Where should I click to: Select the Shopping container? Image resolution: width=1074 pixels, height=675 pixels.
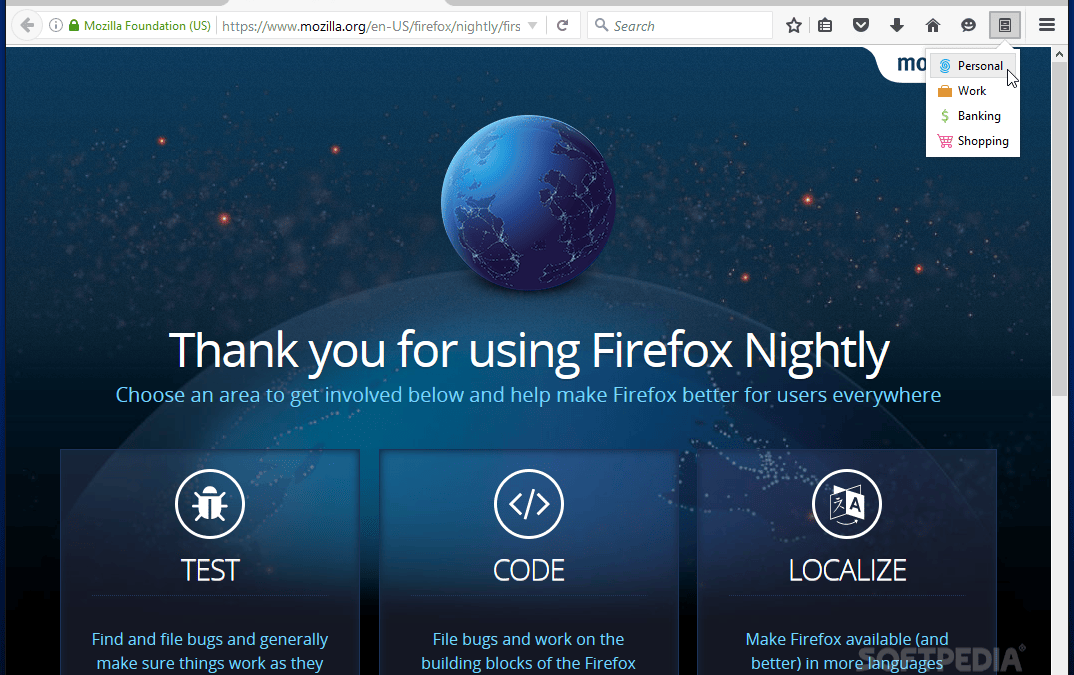tap(973, 141)
